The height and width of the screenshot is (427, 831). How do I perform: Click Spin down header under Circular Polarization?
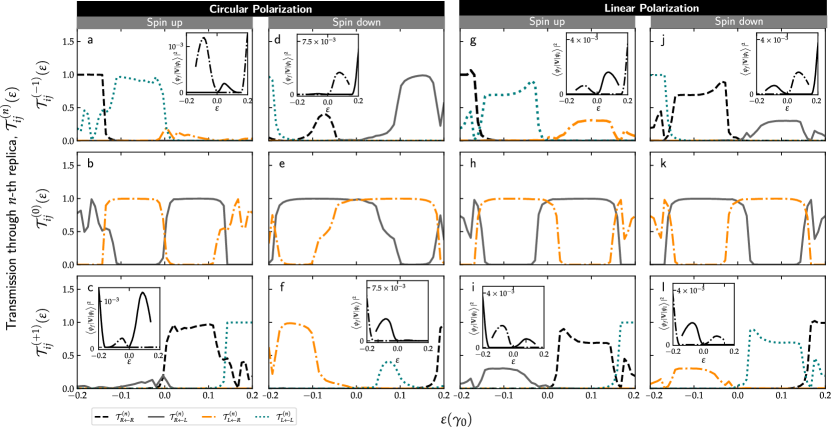[356, 22]
